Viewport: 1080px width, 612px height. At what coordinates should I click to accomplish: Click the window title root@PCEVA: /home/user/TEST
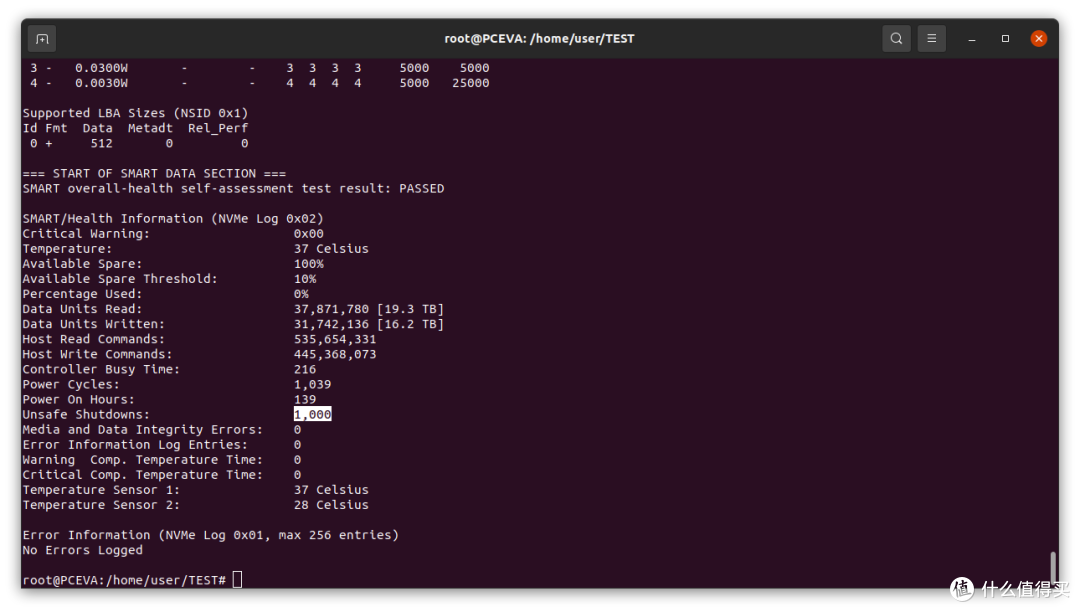pos(539,39)
